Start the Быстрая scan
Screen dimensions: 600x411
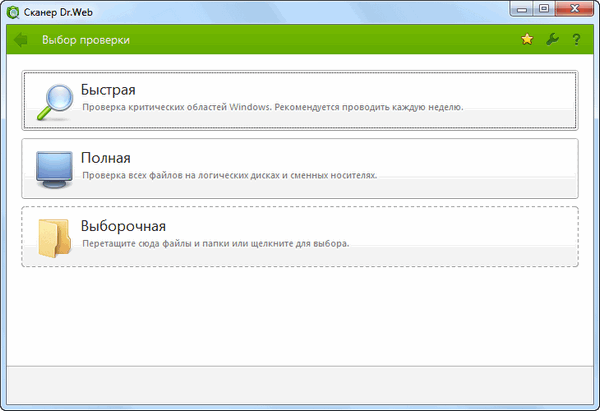pyautogui.click(x=300, y=100)
